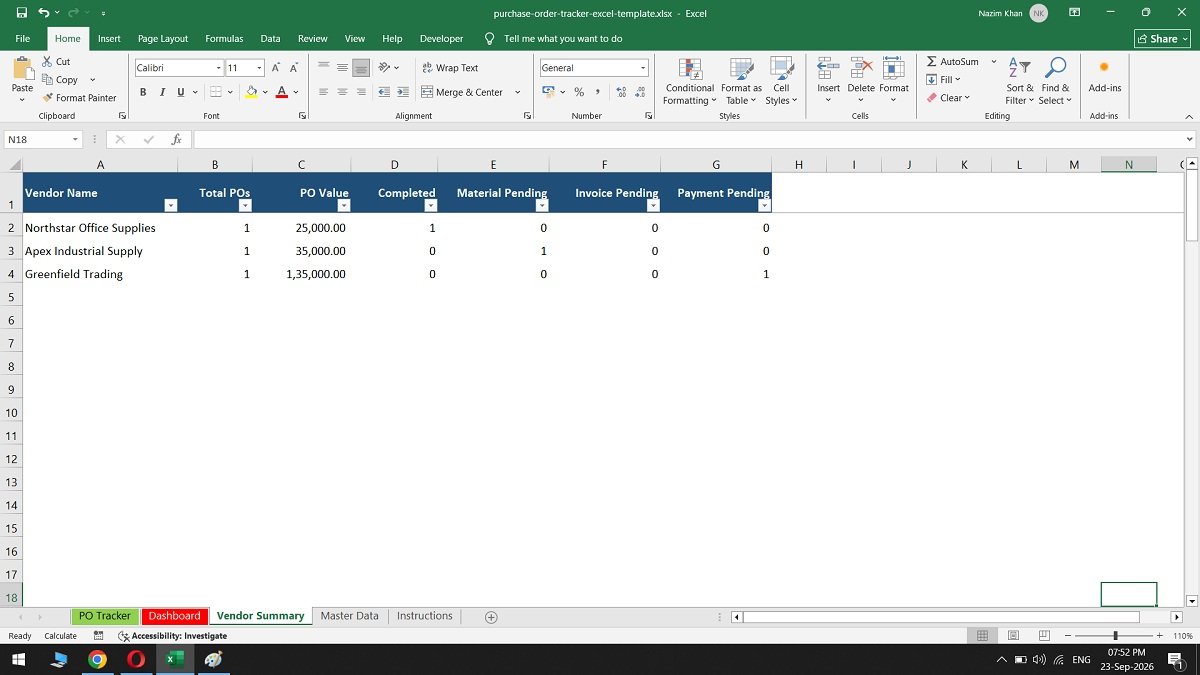Open Cell Styles gallery
The width and height of the screenshot is (1200, 675).
coord(781,82)
